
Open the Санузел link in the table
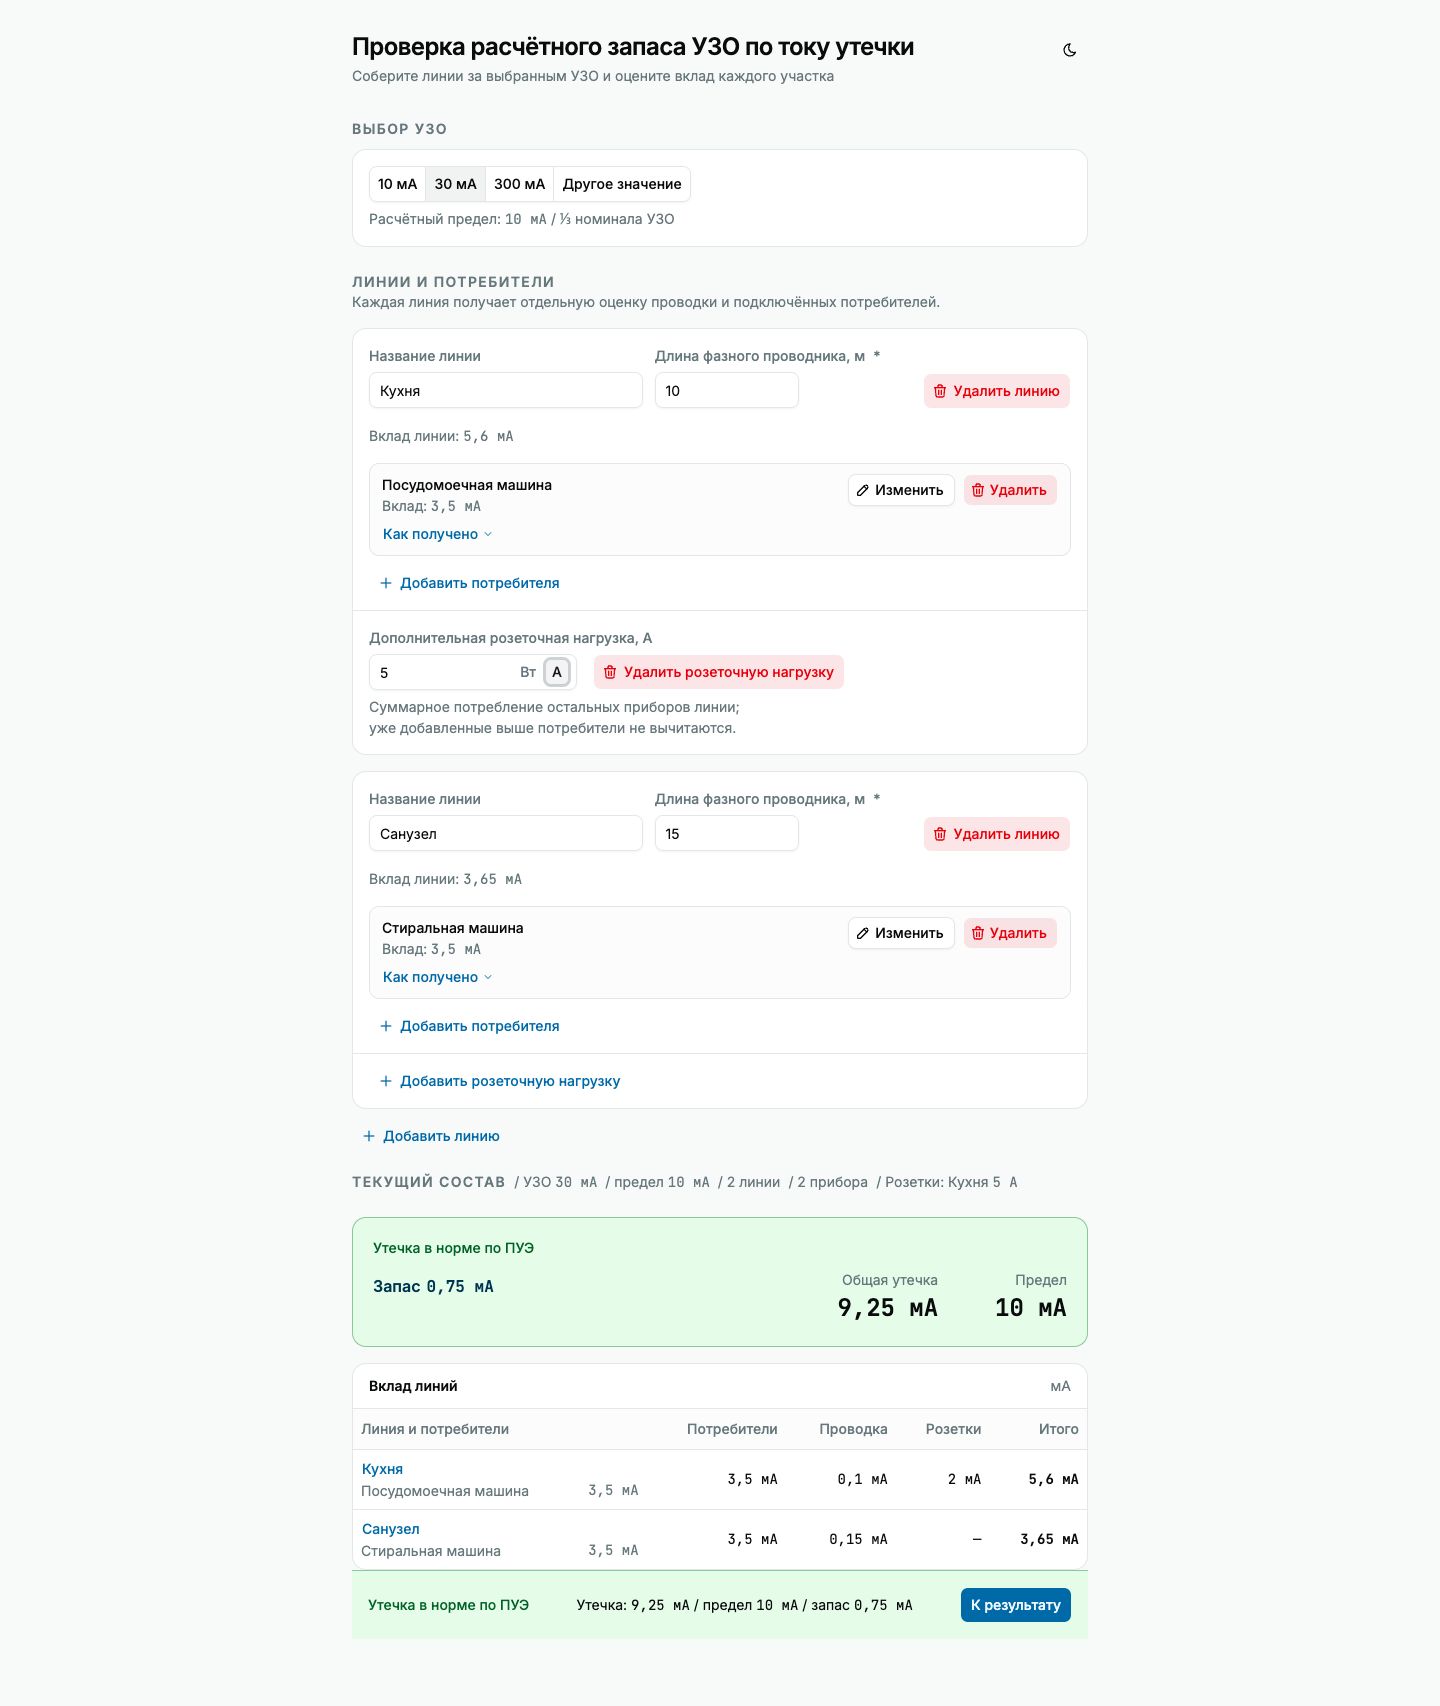pos(390,1529)
